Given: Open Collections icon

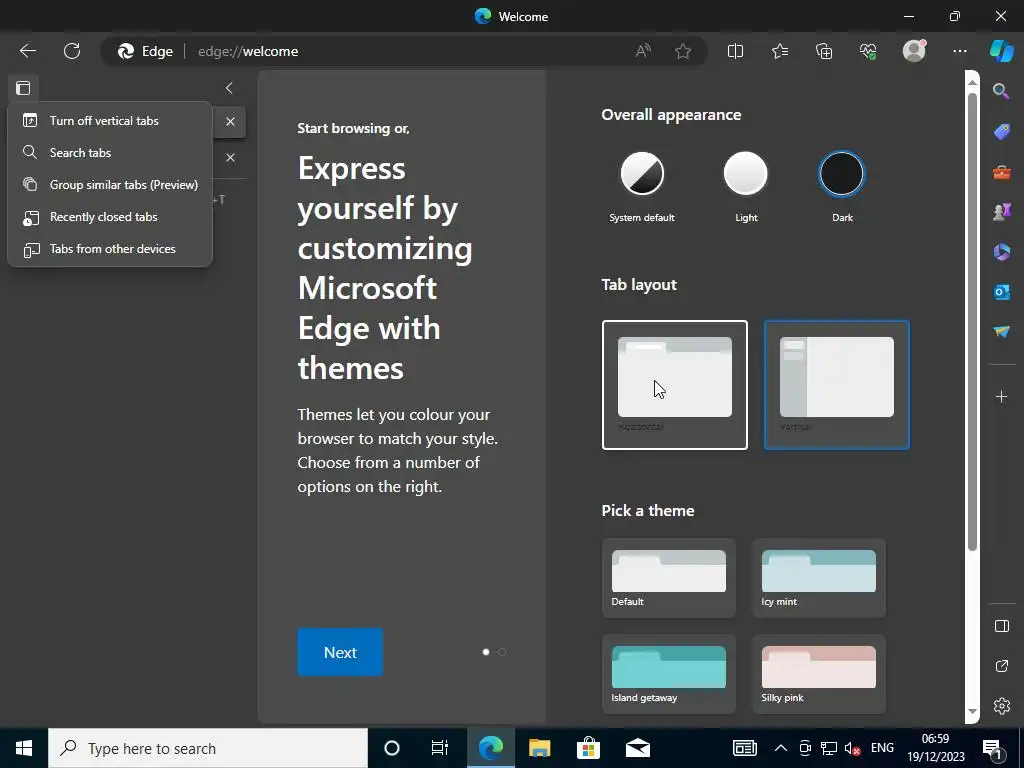Looking at the screenshot, I should pos(824,51).
